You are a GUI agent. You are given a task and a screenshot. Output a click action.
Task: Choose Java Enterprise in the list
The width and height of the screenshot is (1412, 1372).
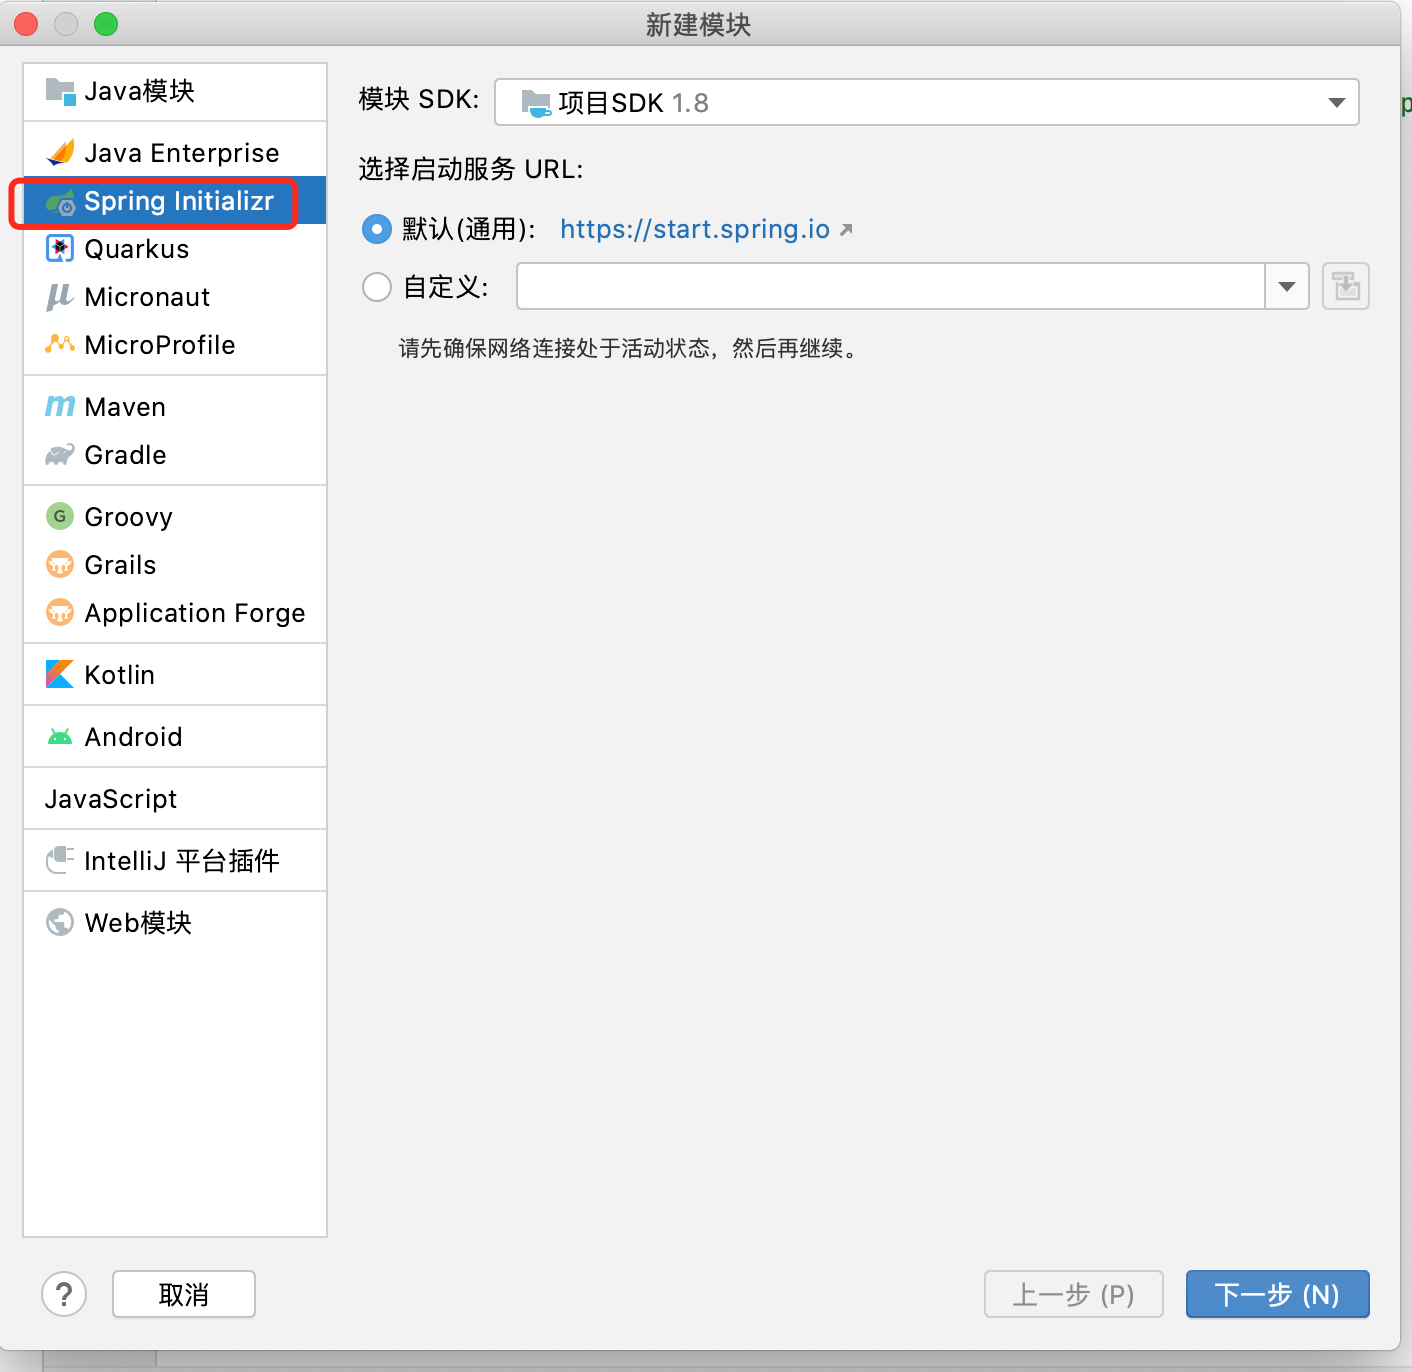click(175, 153)
